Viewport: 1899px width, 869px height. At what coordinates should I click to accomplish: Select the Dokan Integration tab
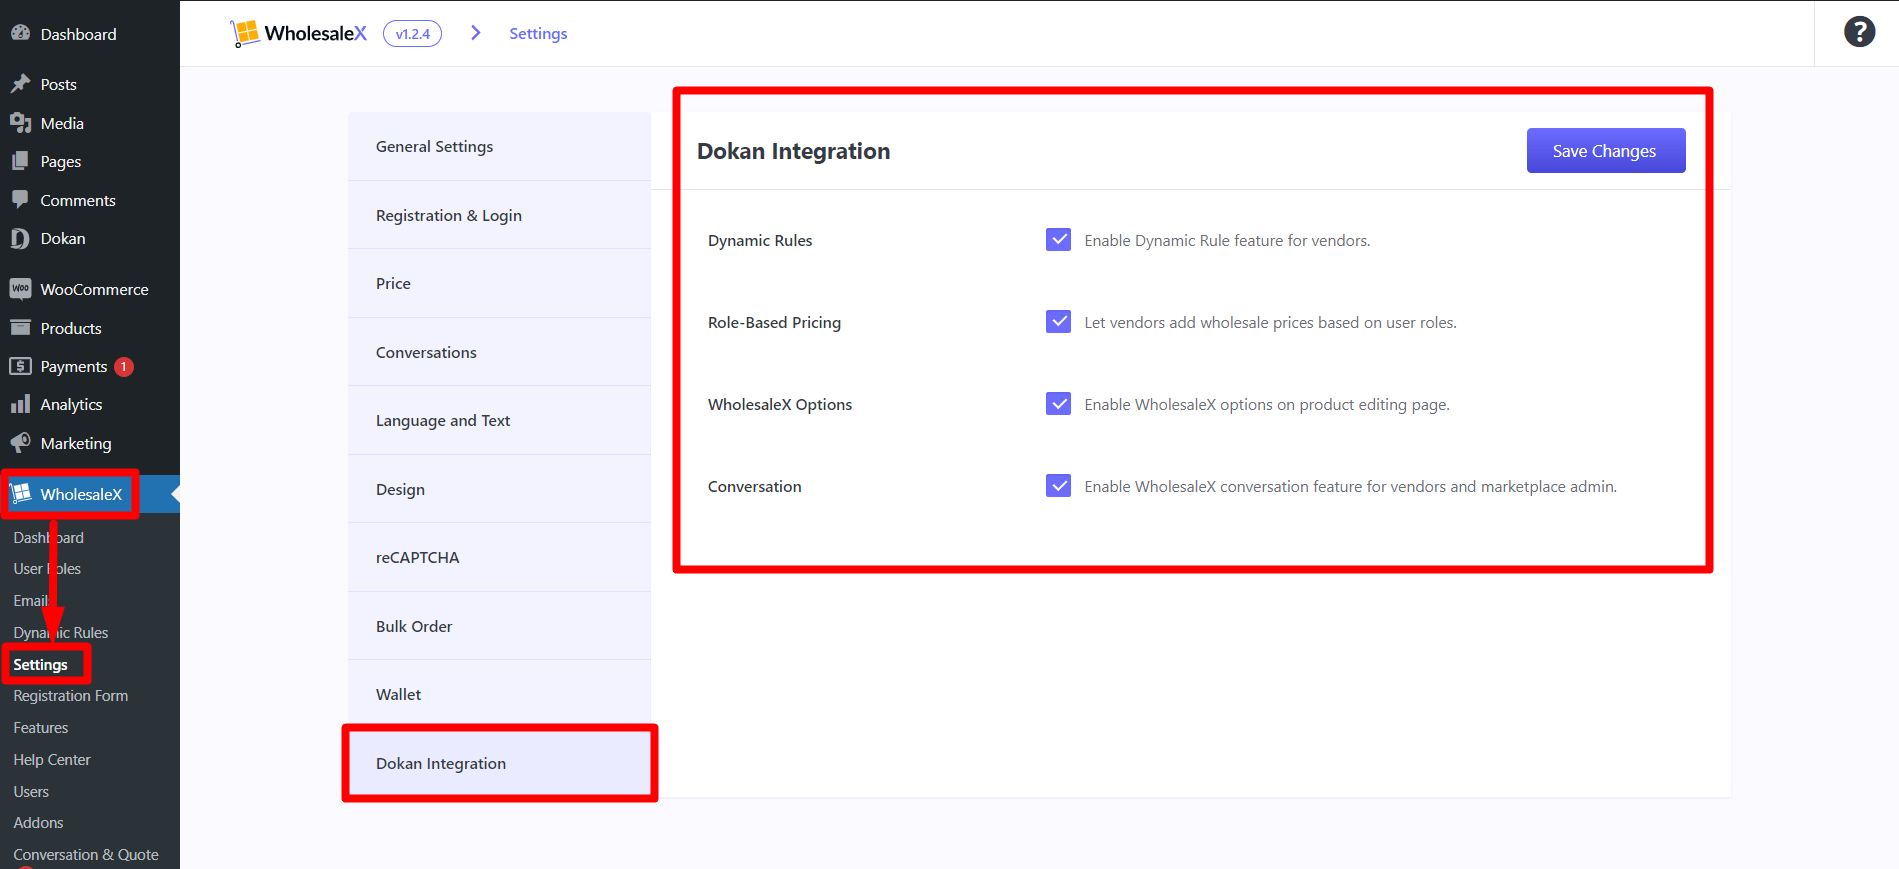coord(499,763)
